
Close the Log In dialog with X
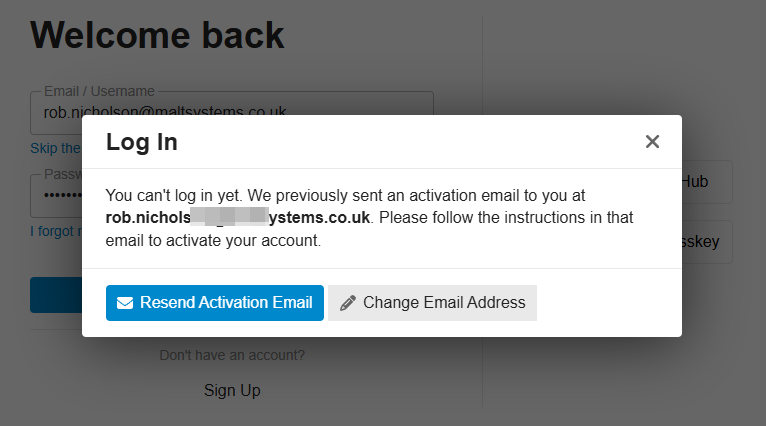[x=652, y=142]
